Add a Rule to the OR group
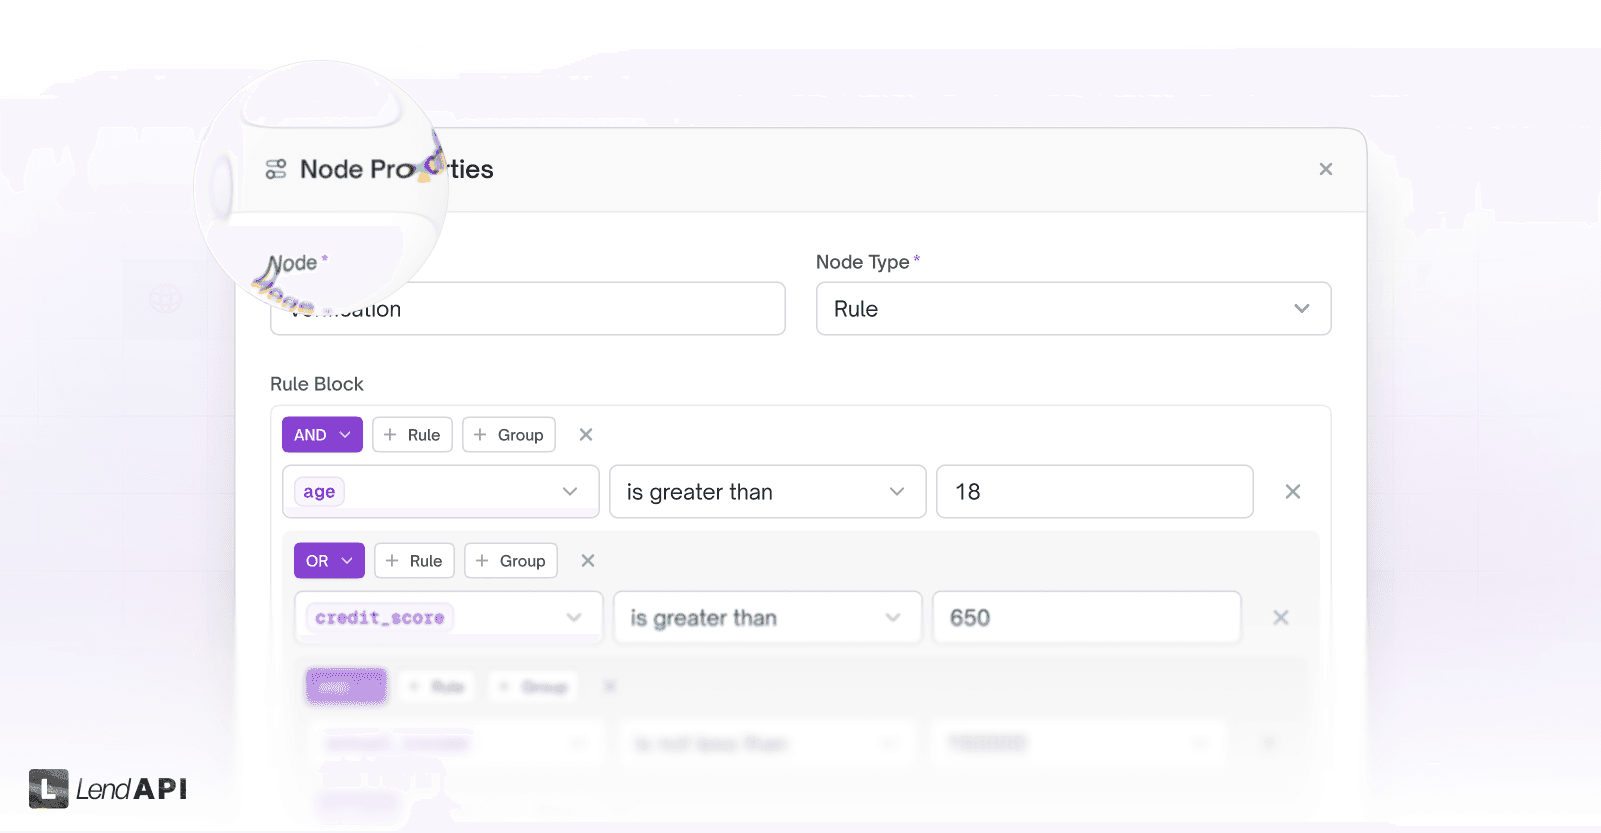This screenshot has height=833, width=1601. tap(414, 561)
